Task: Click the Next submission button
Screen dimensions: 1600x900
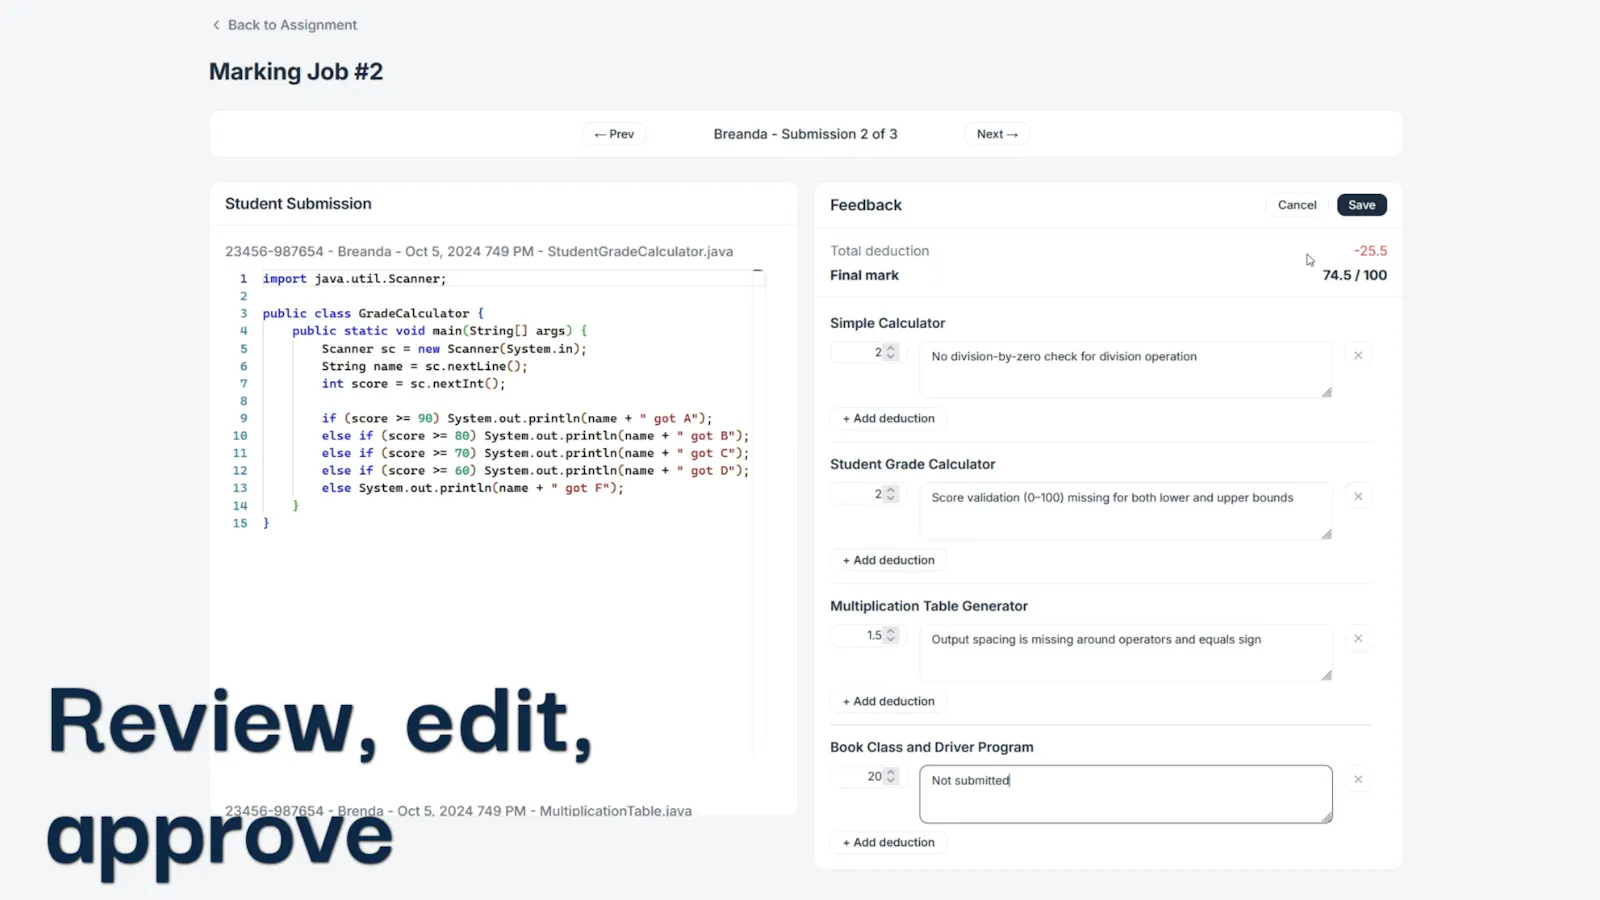Action: pos(997,134)
